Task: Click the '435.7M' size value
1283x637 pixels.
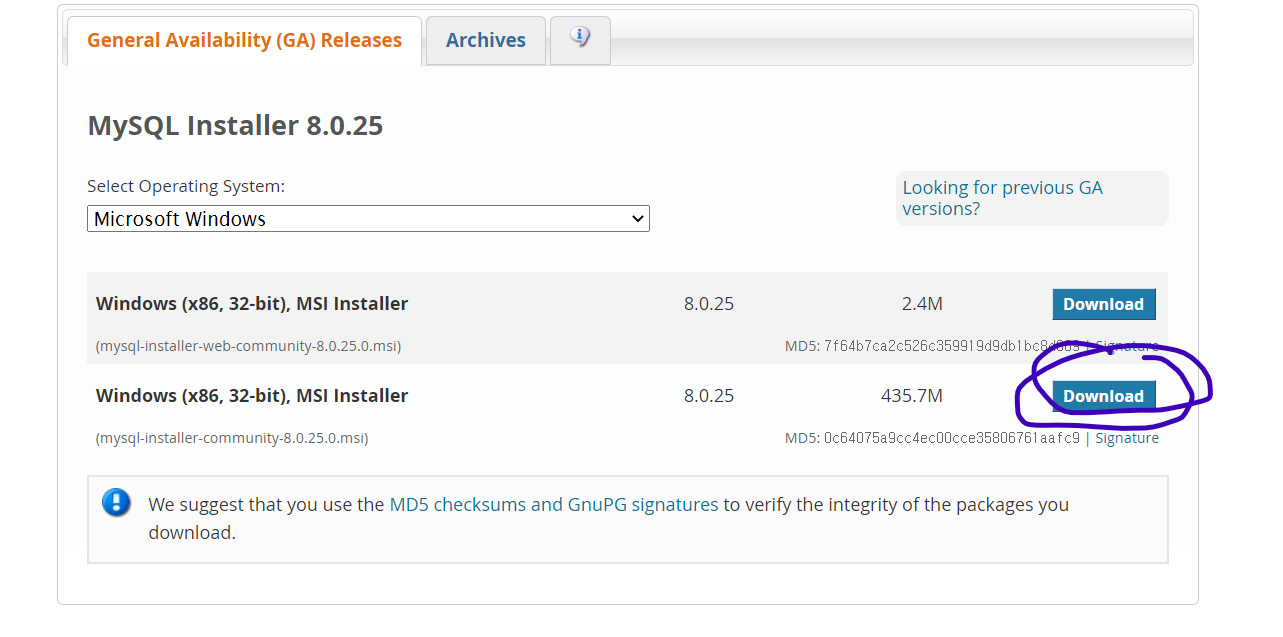Action: (911, 396)
